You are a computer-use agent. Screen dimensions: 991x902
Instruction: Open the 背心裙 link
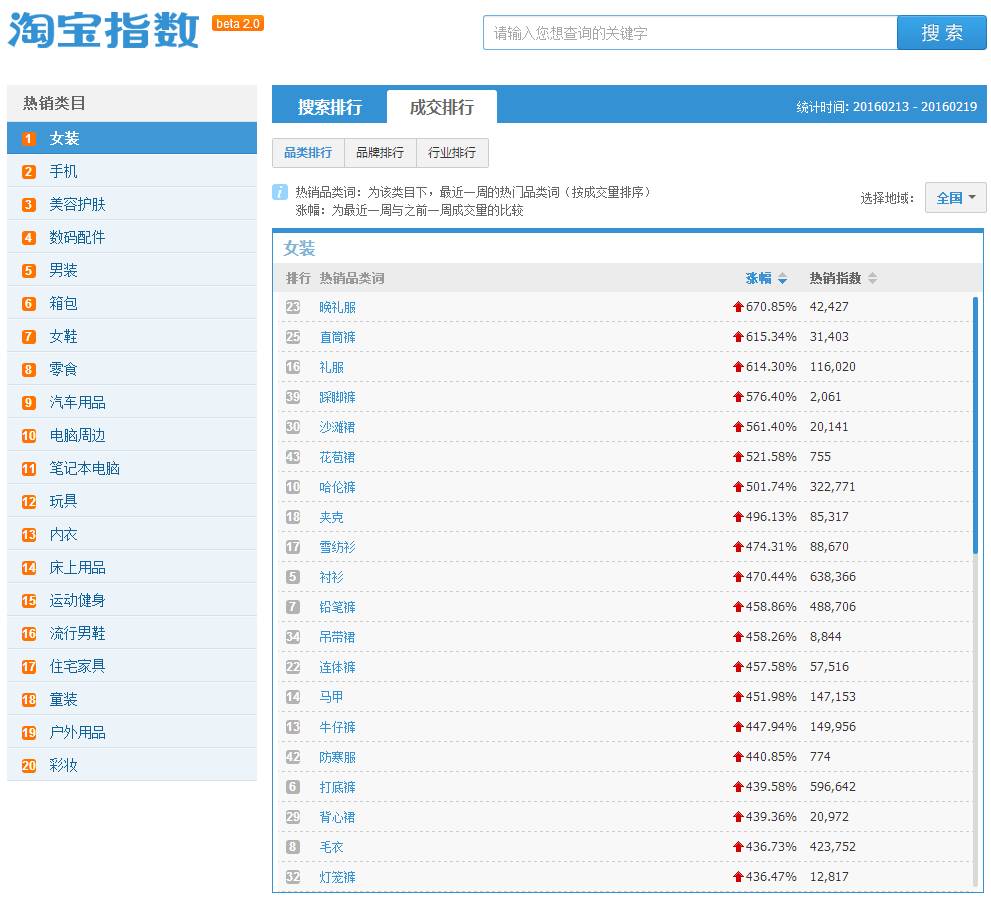point(337,817)
